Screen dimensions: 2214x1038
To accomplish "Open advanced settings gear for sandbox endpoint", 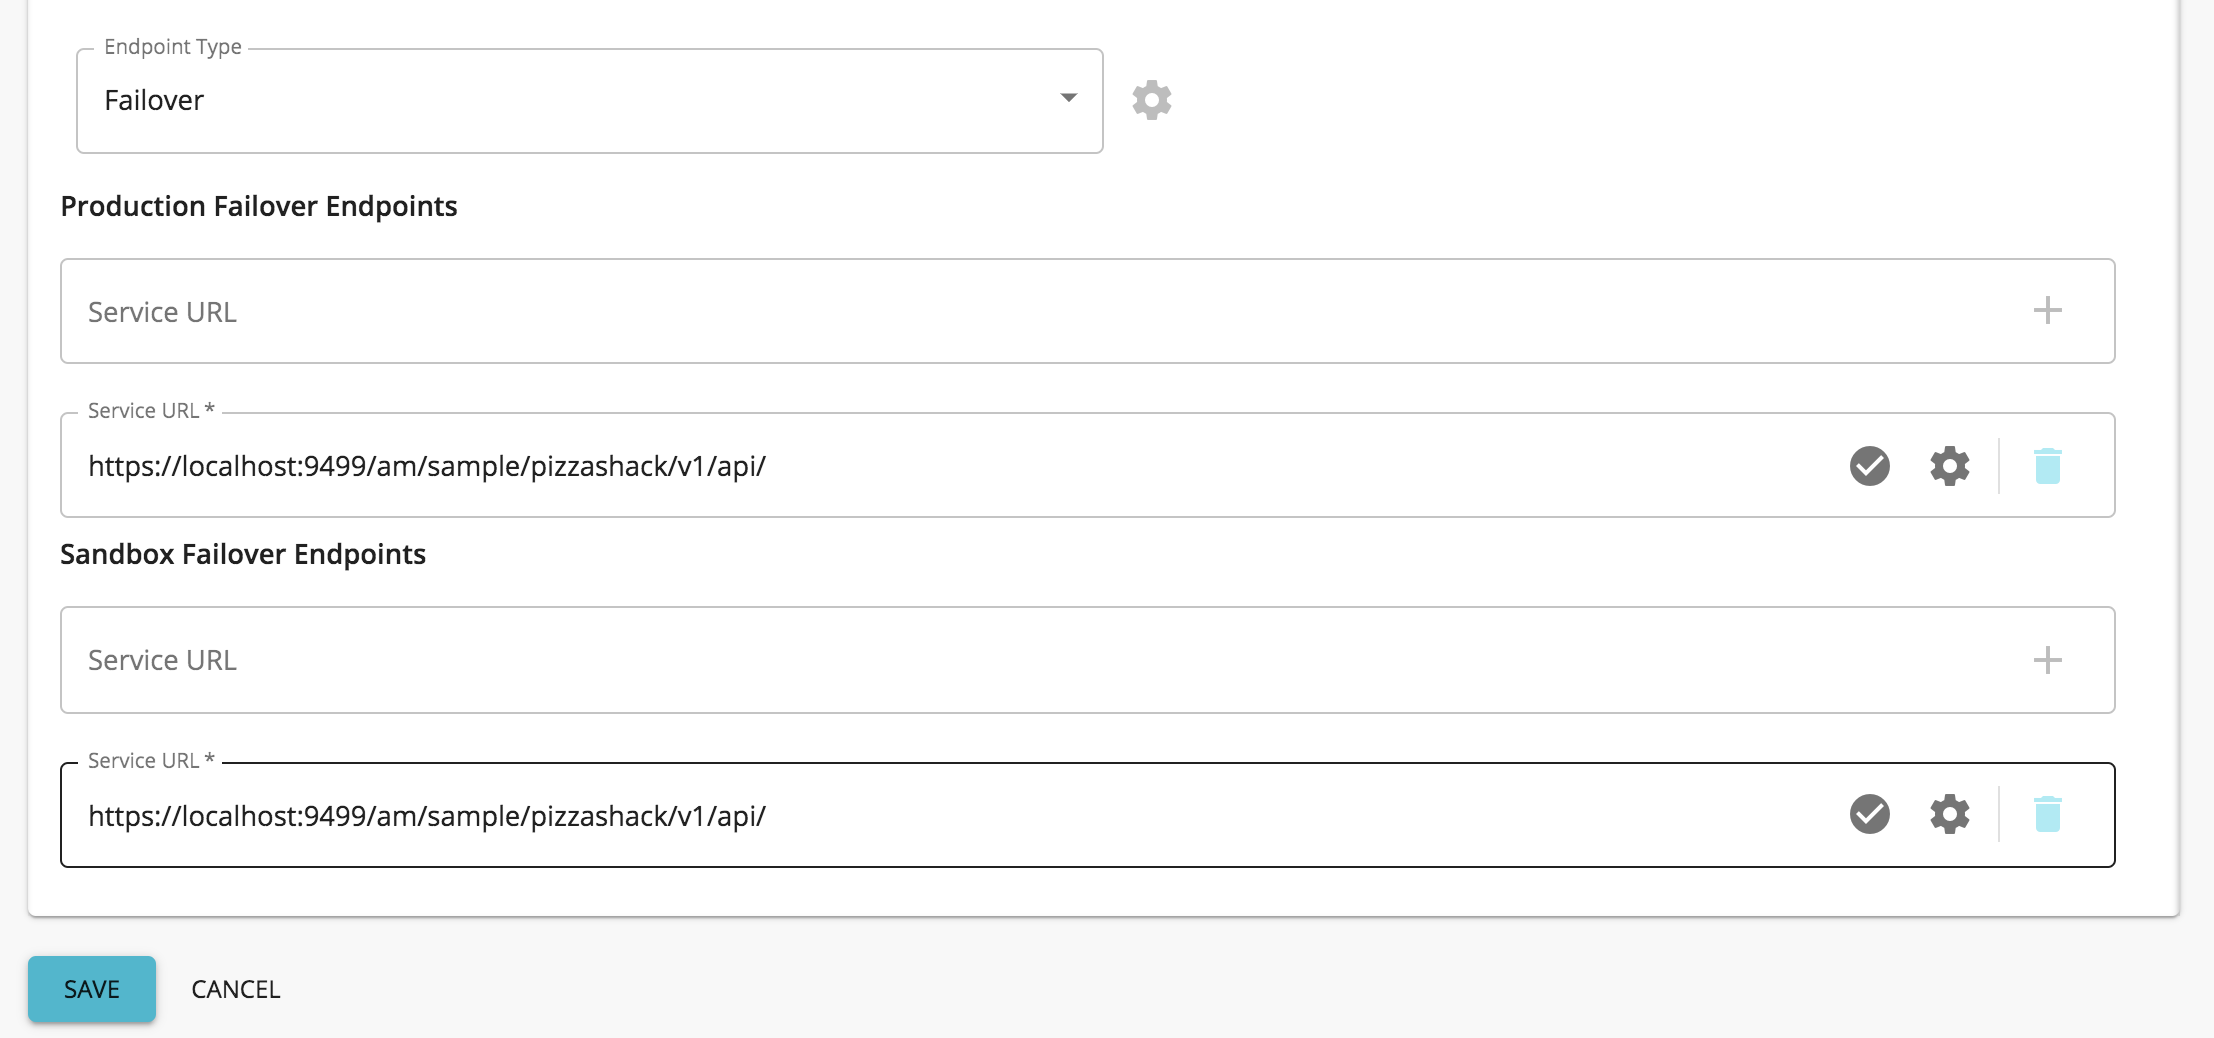I will point(1947,813).
